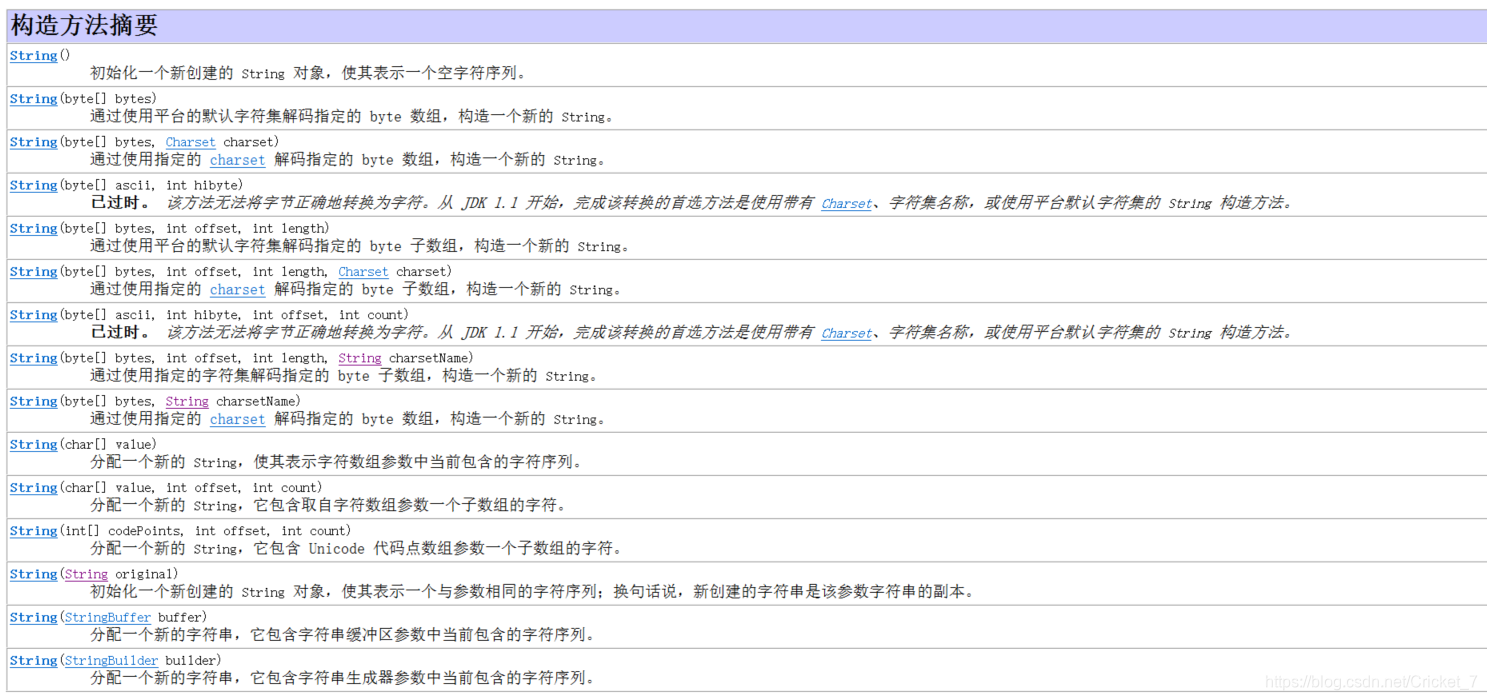
Task: Open the String() no-argument constructor link
Action: [33, 55]
